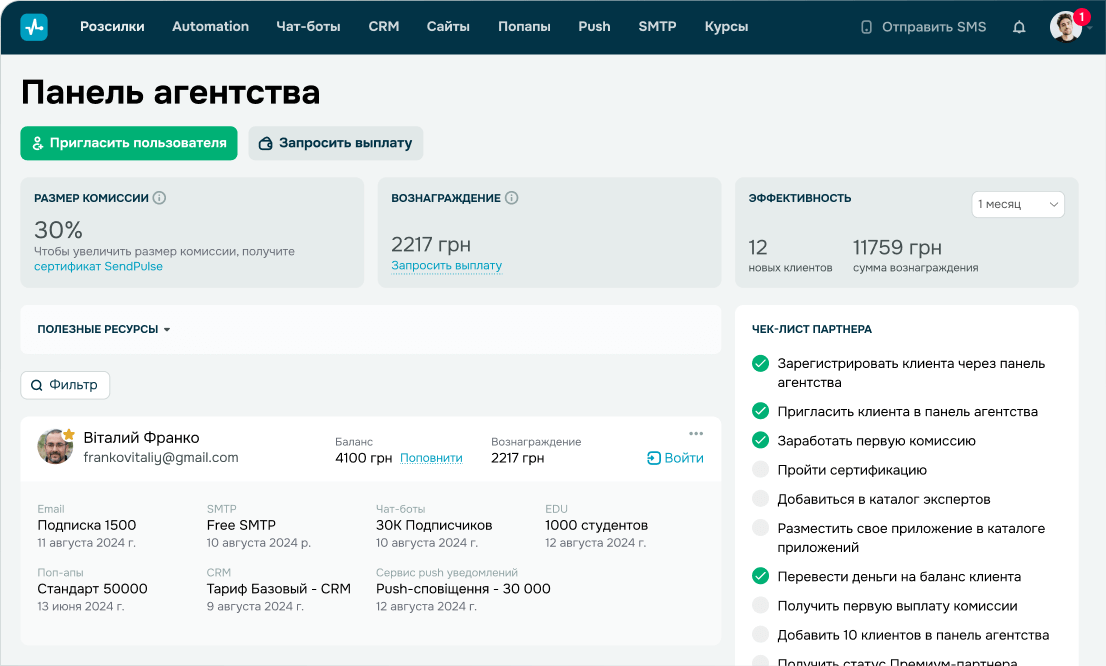Image resolution: width=1106 pixels, height=666 pixels.
Task: Open the Чат-боты menu item
Action: (308, 27)
